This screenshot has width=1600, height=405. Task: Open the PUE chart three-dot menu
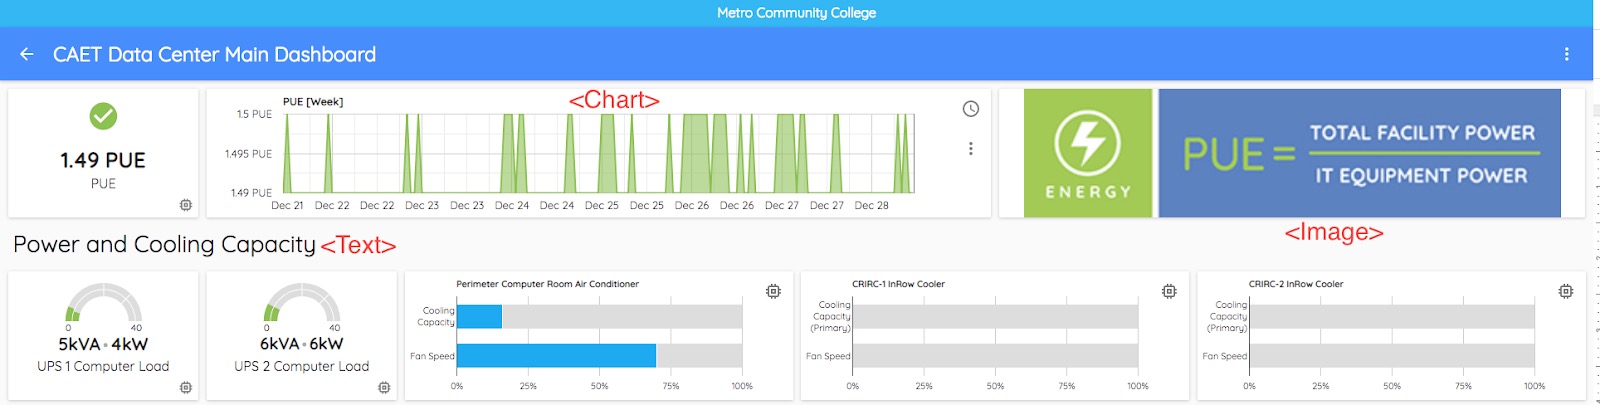[x=970, y=148]
